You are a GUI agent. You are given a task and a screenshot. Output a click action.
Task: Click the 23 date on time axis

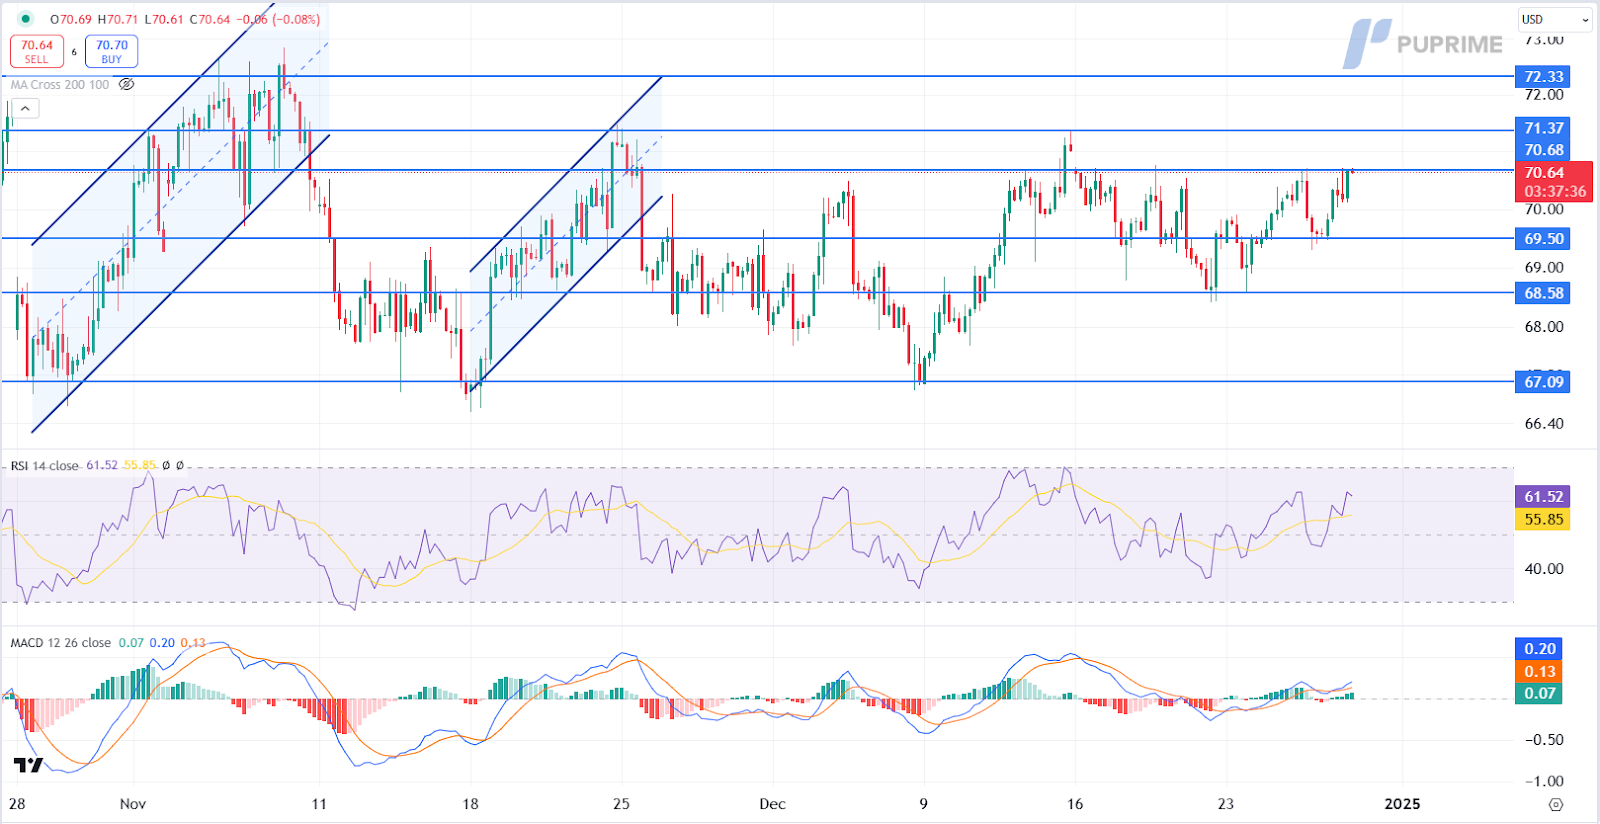[1226, 804]
